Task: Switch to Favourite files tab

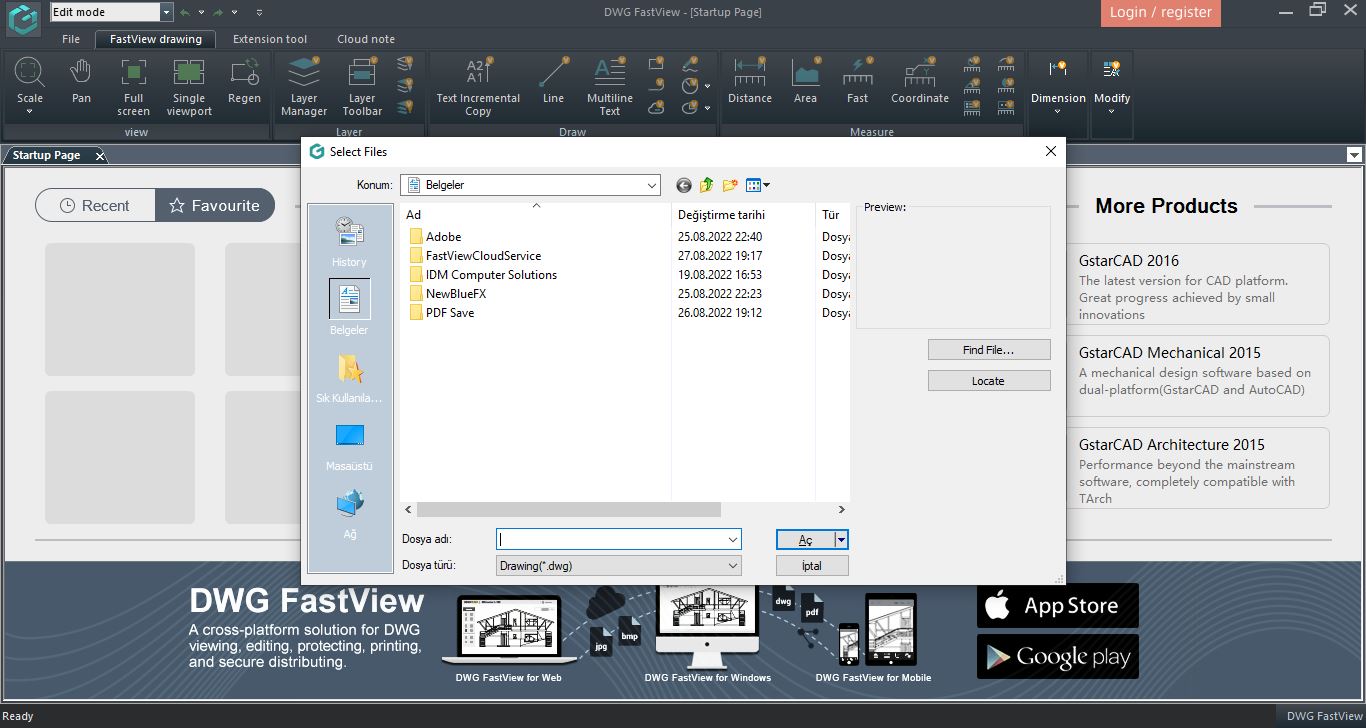Action: point(215,205)
